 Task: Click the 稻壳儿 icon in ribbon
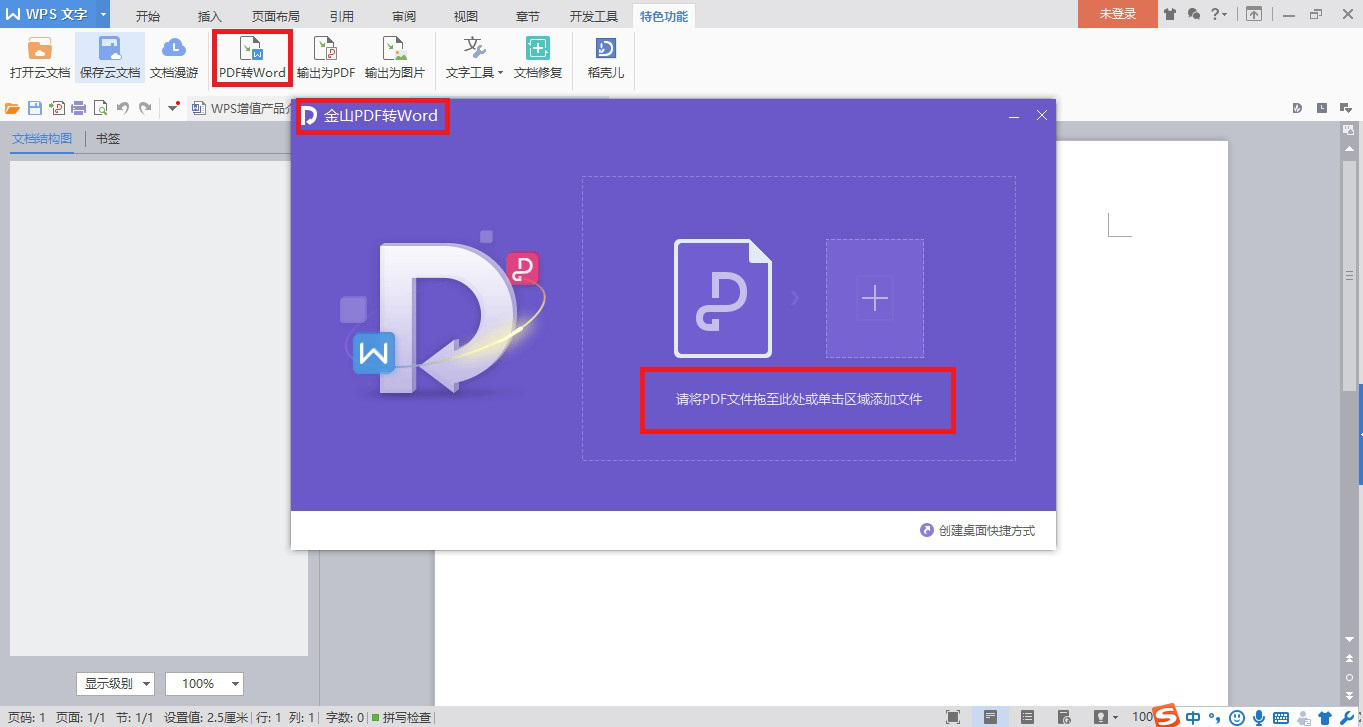(605, 57)
